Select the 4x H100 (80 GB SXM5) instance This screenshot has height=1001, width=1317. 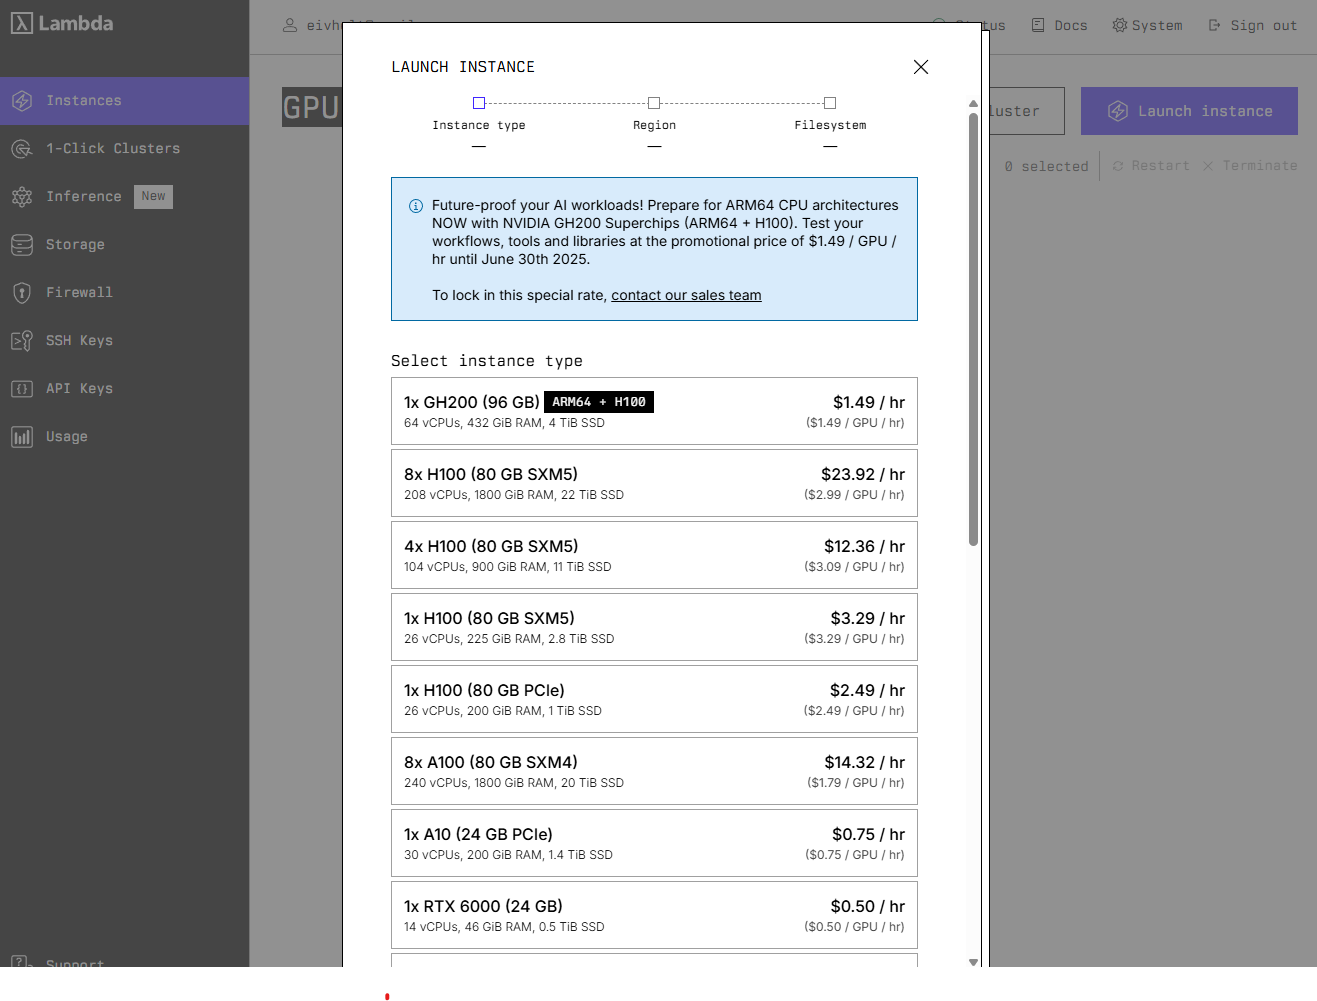pyautogui.click(x=654, y=555)
